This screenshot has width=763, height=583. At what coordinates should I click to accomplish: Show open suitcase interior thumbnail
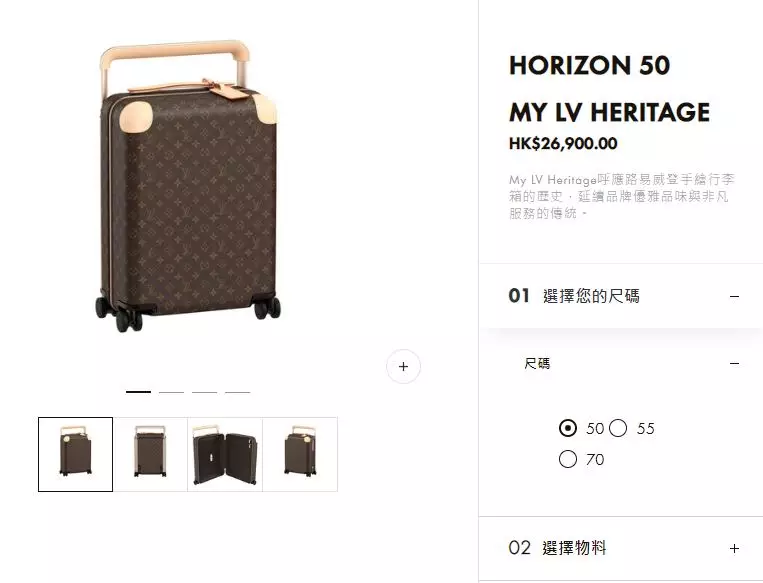(x=225, y=454)
